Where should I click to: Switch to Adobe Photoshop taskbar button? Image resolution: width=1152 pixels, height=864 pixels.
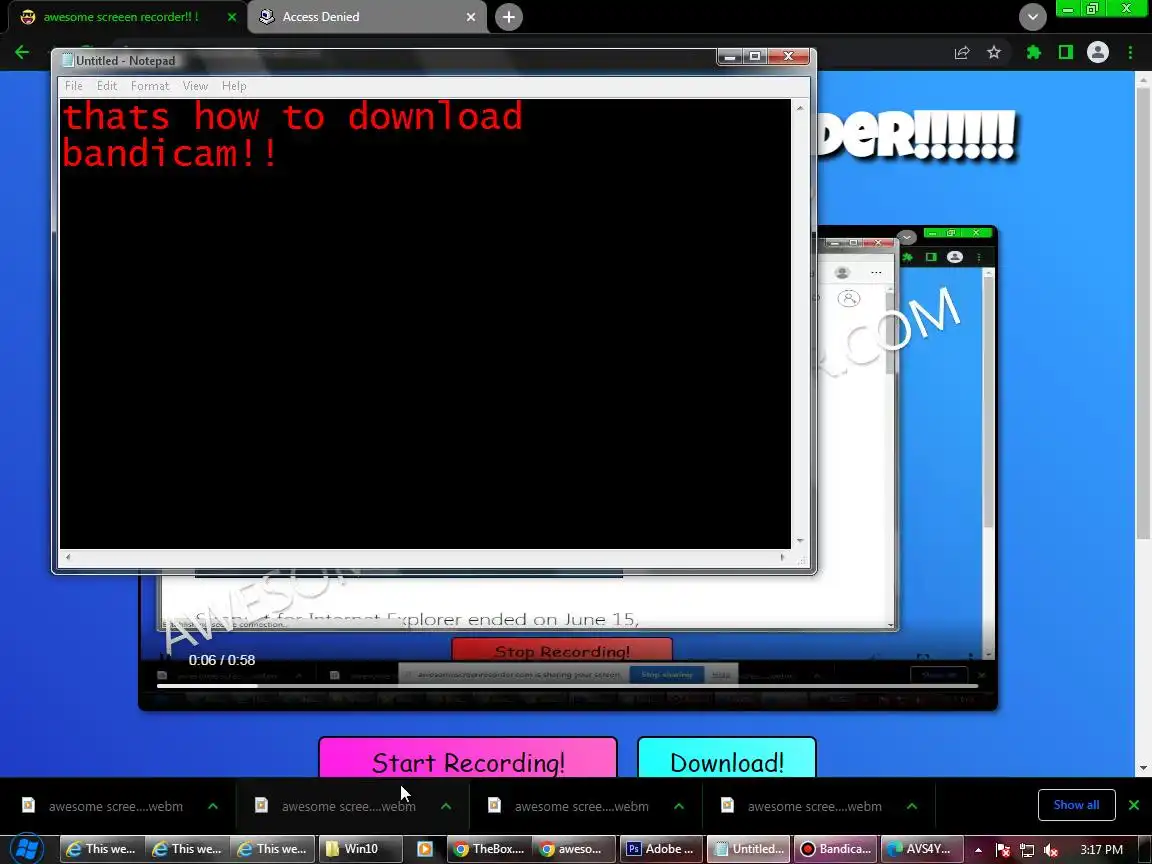661,849
